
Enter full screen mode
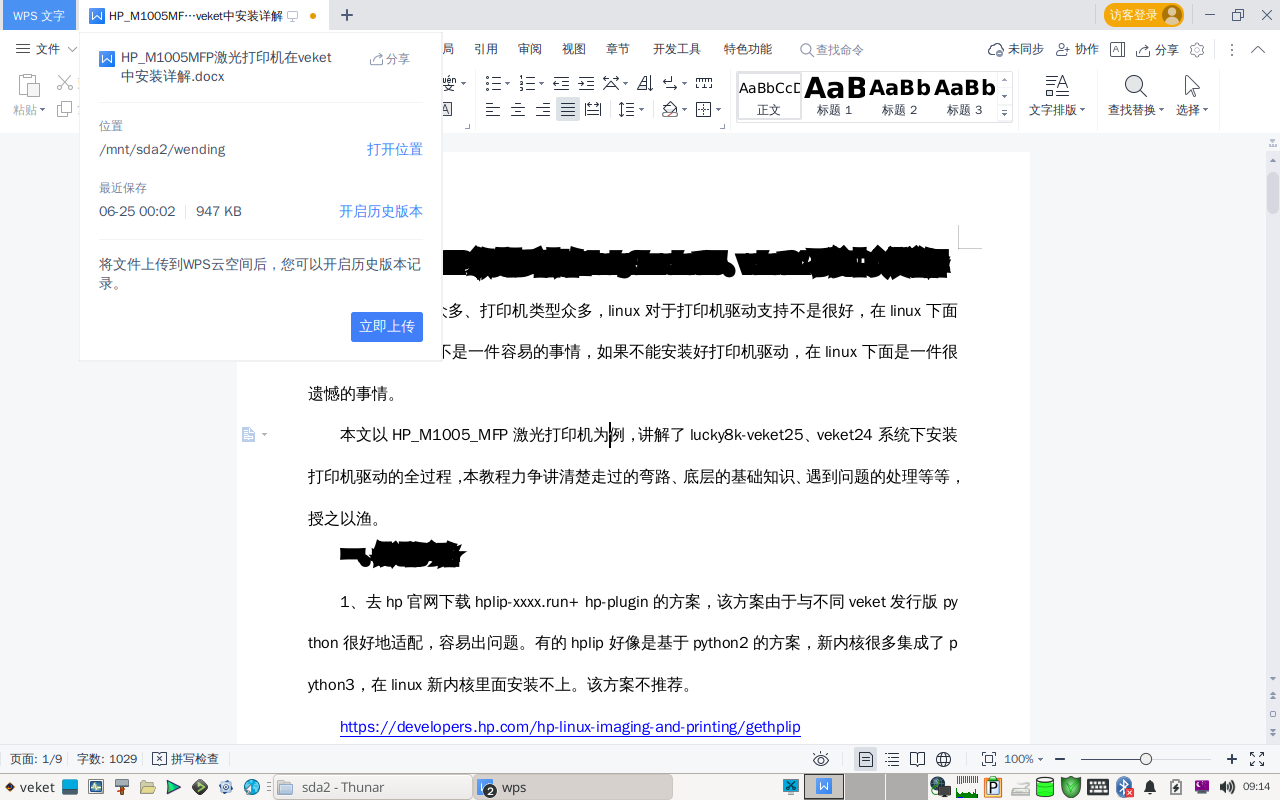1257,759
